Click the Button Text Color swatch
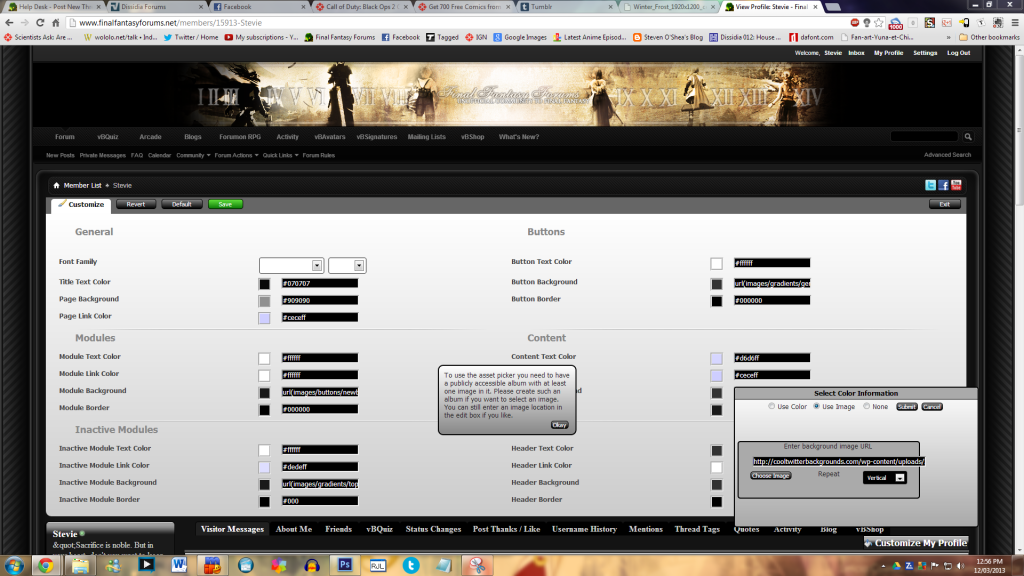This screenshot has width=1024, height=576. 716,264
